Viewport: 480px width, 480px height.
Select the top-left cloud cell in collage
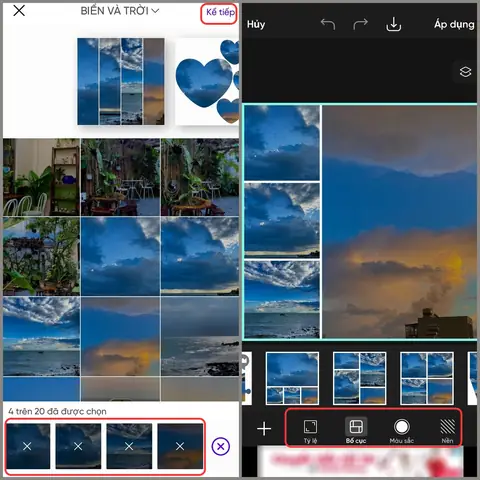(x=282, y=143)
